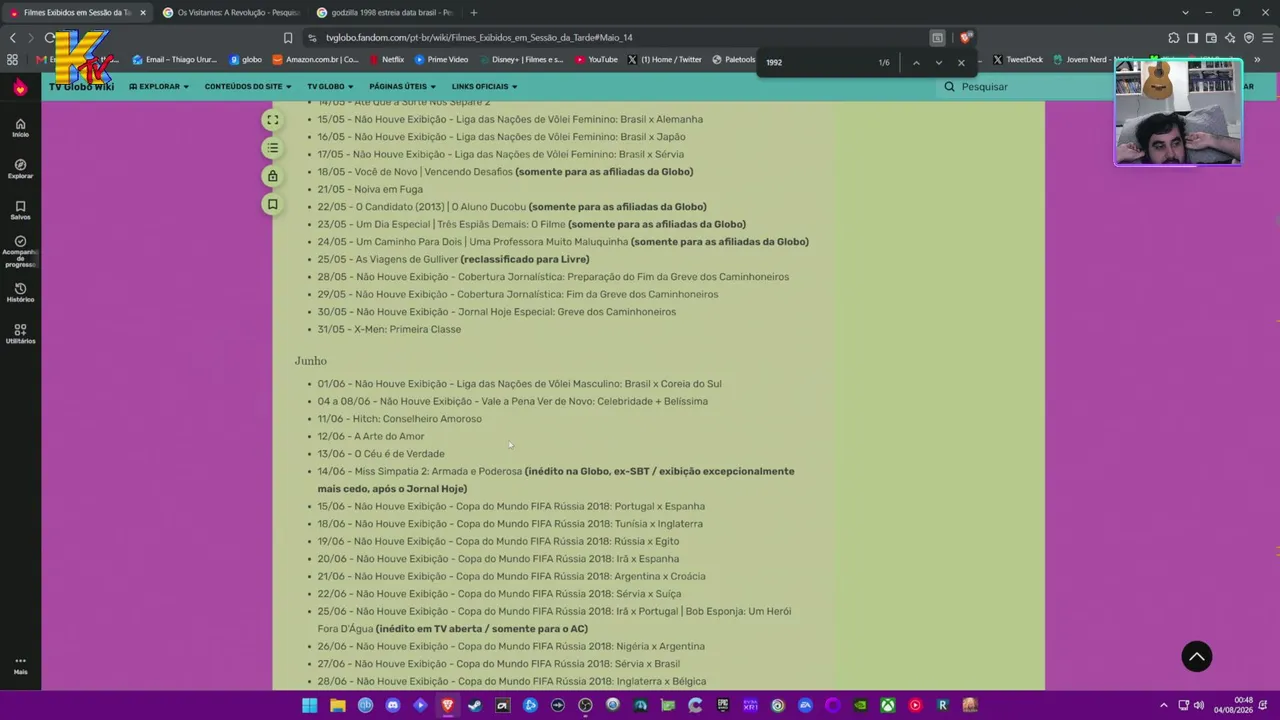
Task: Expand the Links Oficiais menu
Action: 484,87
